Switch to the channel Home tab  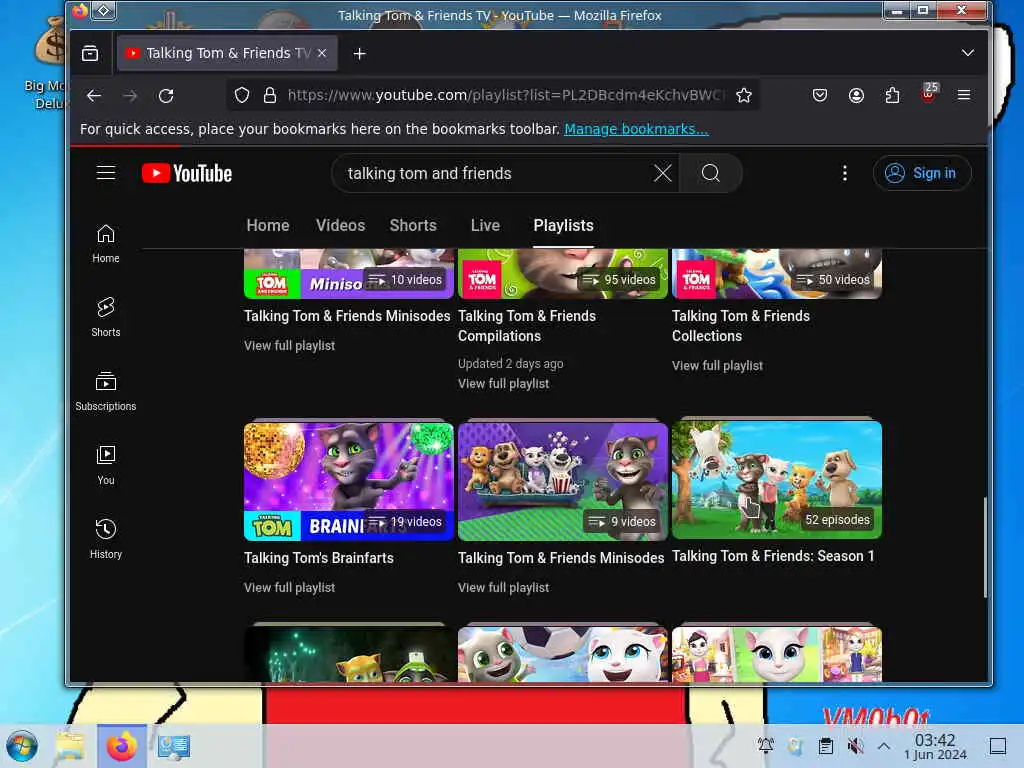(x=268, y=225)
